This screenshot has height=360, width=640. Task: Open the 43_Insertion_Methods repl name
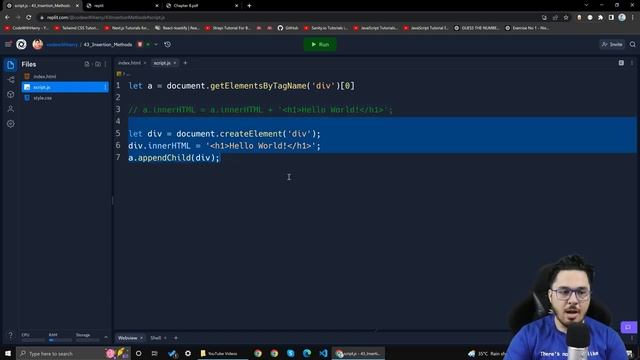click(x=108, y=44)
